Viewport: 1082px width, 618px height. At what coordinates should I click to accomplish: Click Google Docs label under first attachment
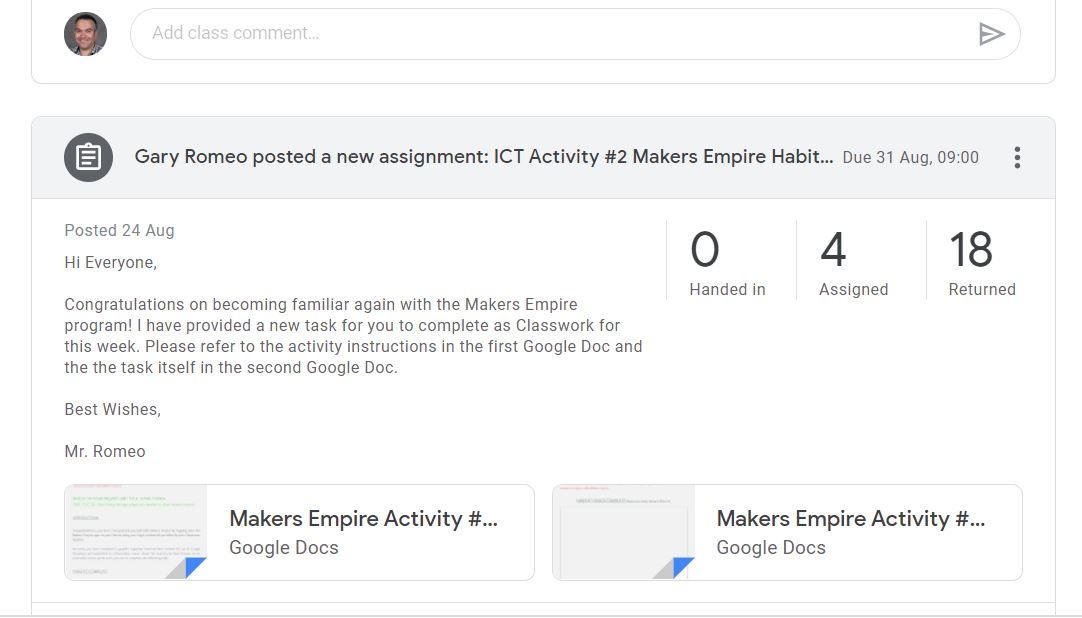click(284, 548)
